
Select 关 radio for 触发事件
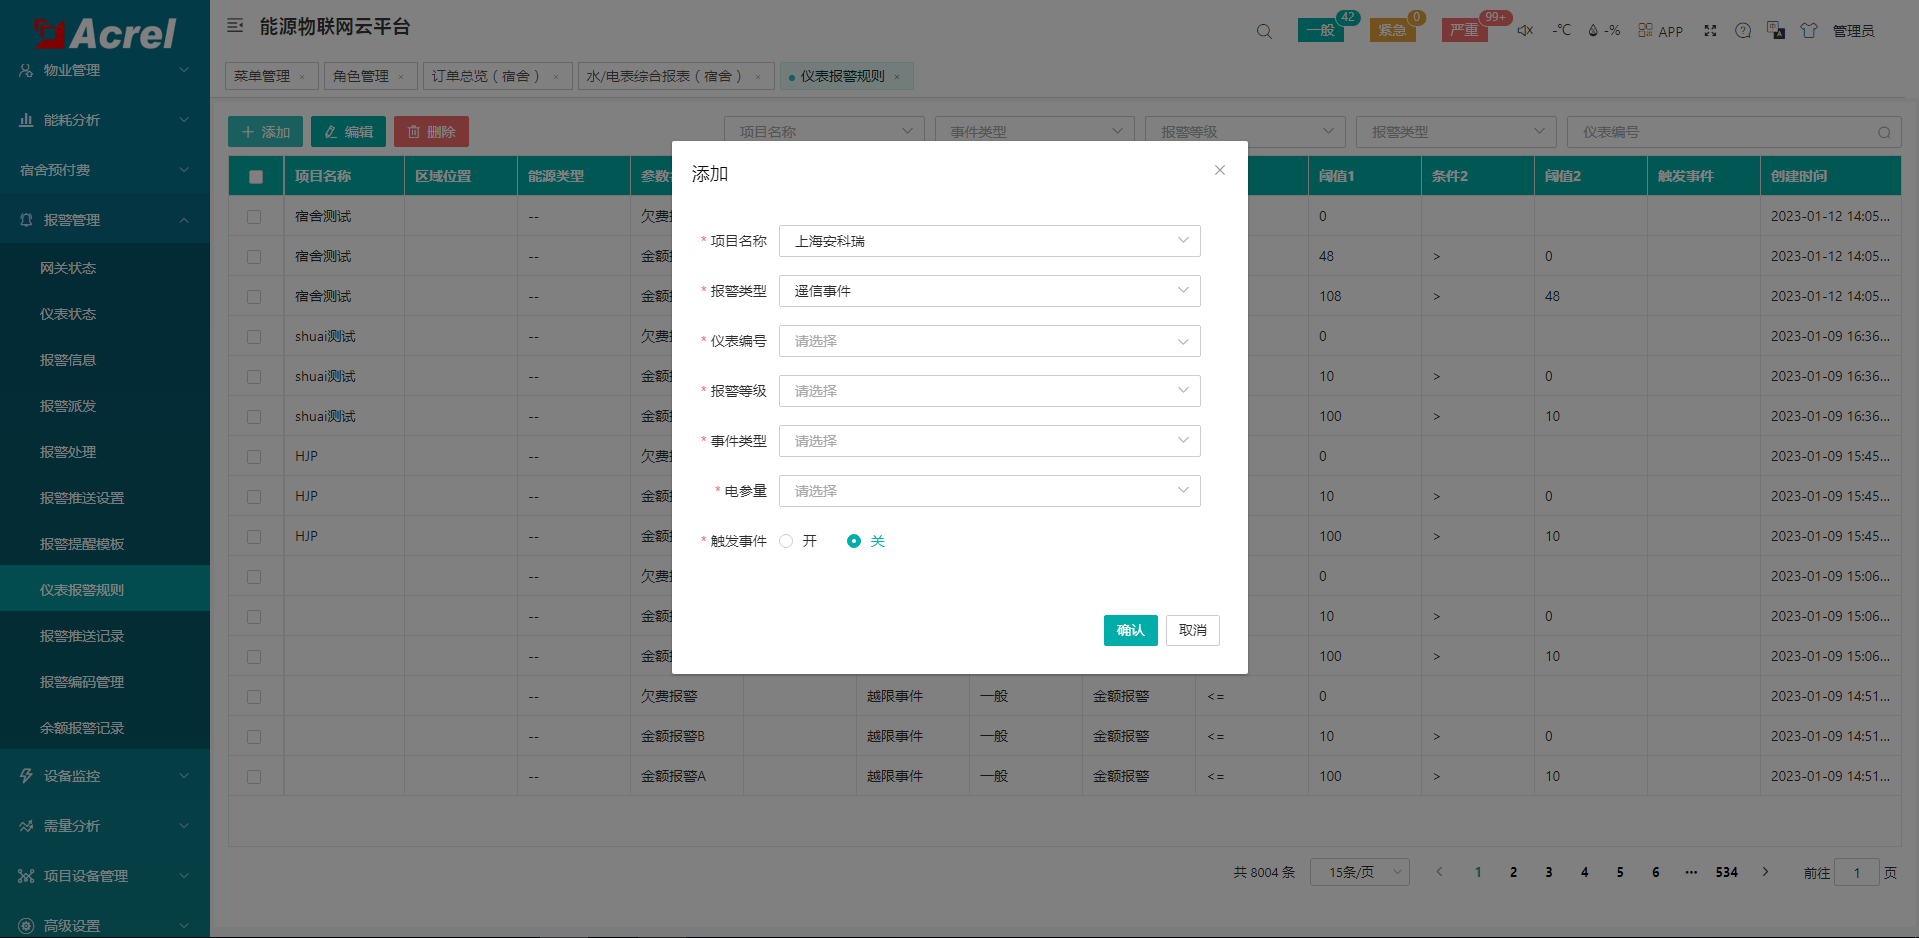(x=854, y=541)
